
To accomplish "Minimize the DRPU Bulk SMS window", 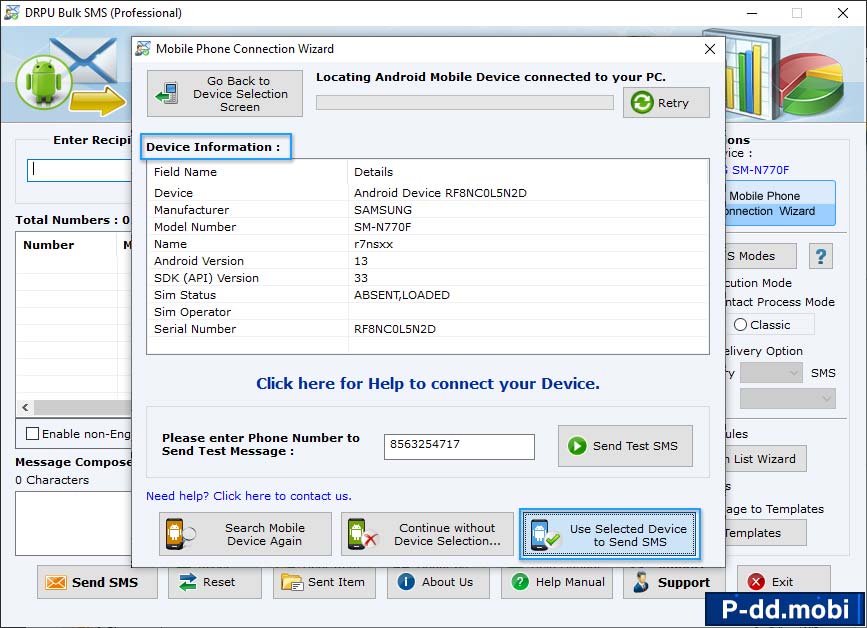I will click(x=752, y=13).
